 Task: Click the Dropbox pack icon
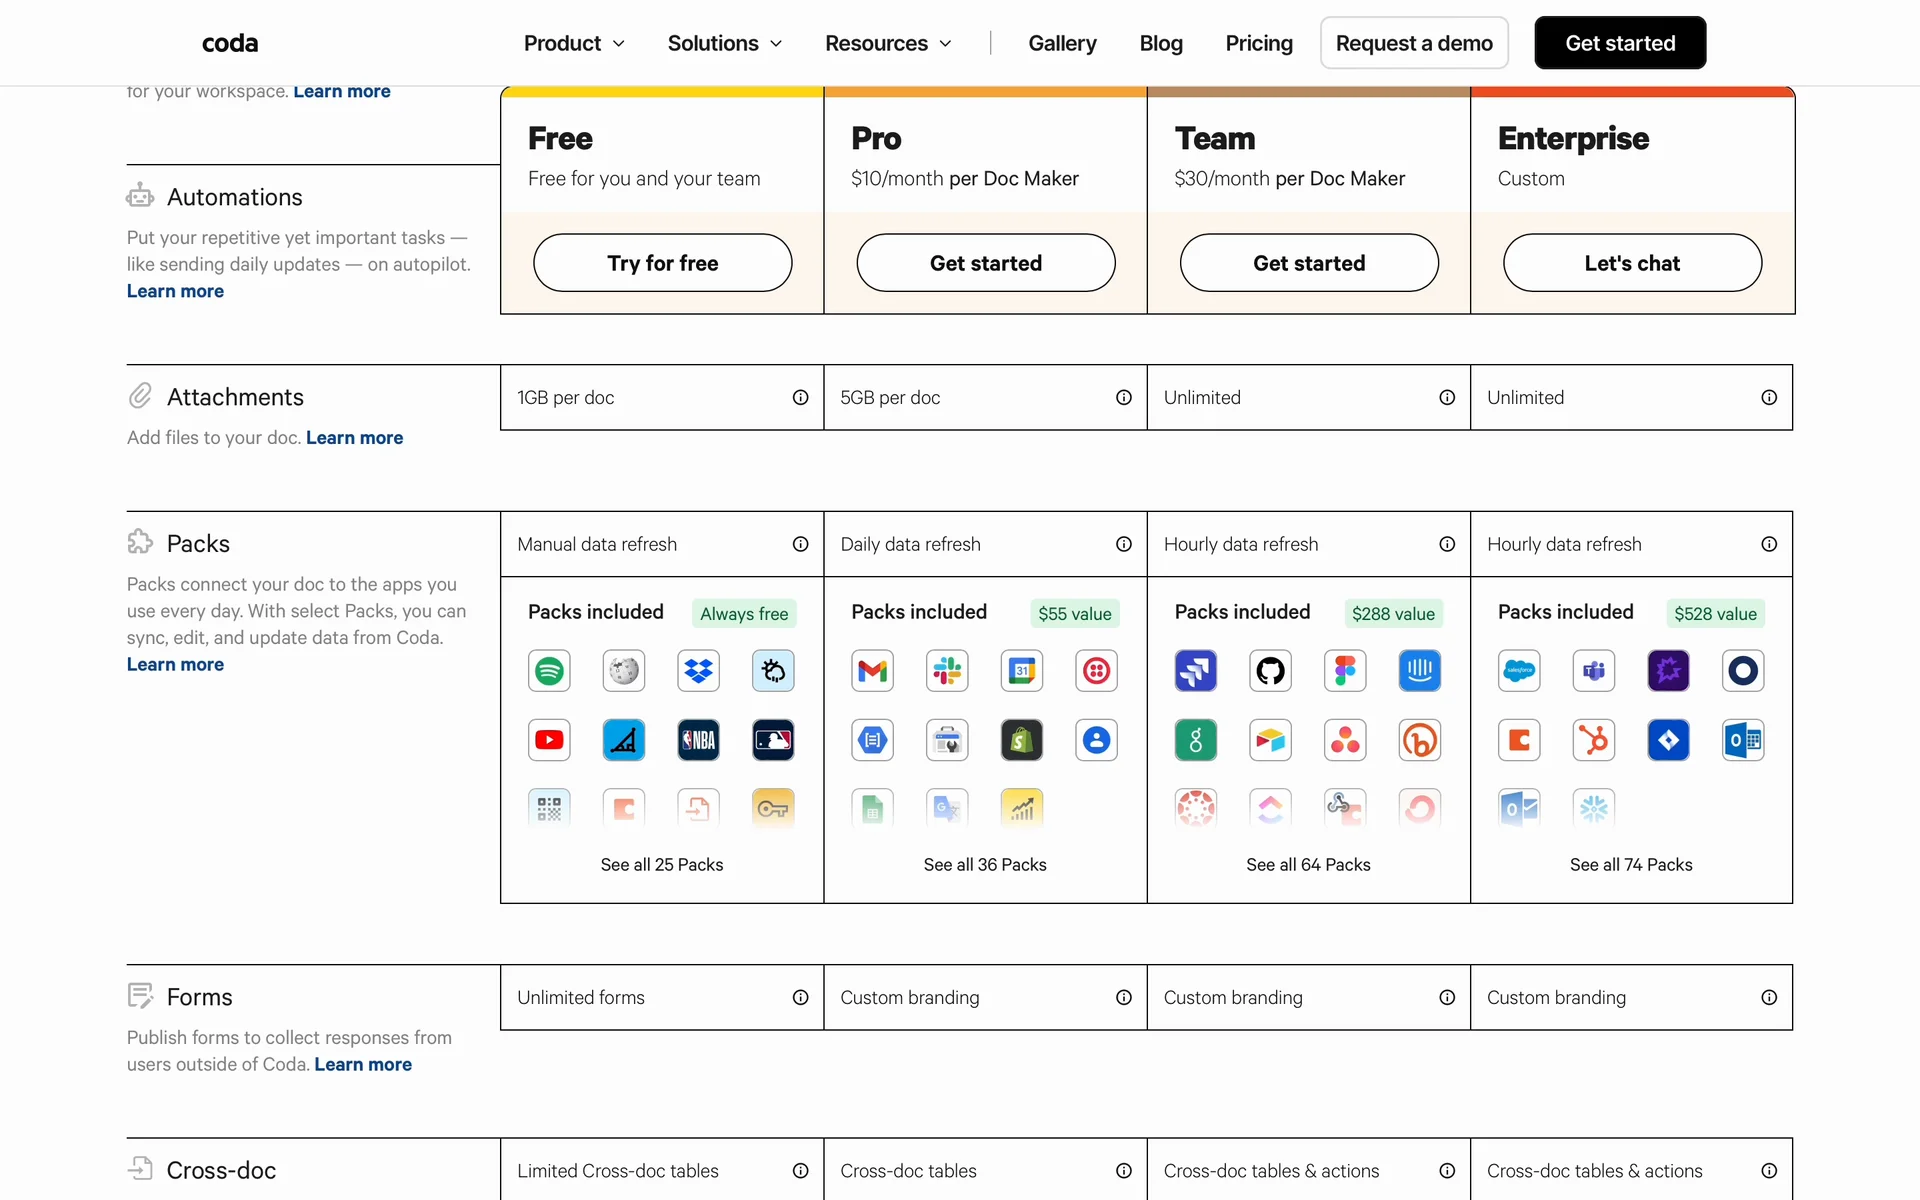pos(698,671)
